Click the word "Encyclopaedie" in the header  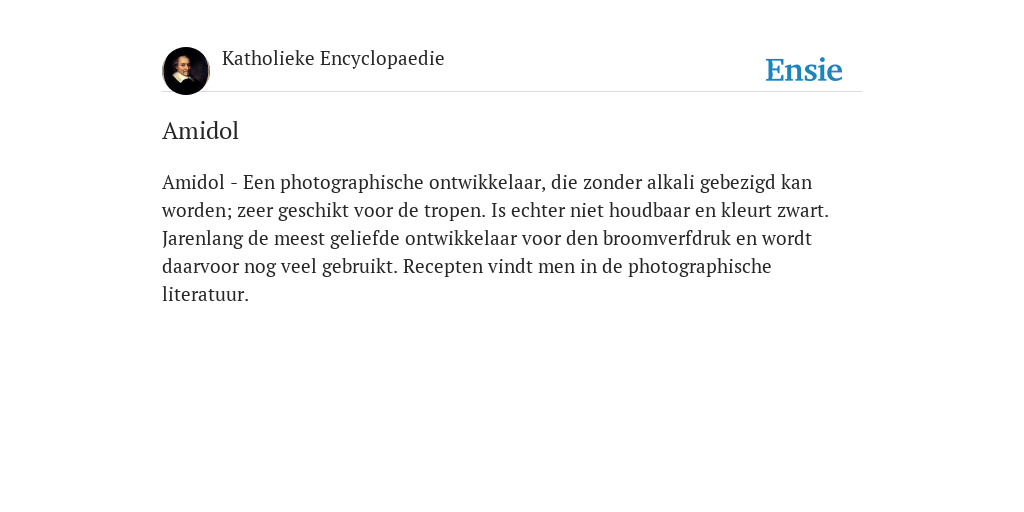click(382, 59)
